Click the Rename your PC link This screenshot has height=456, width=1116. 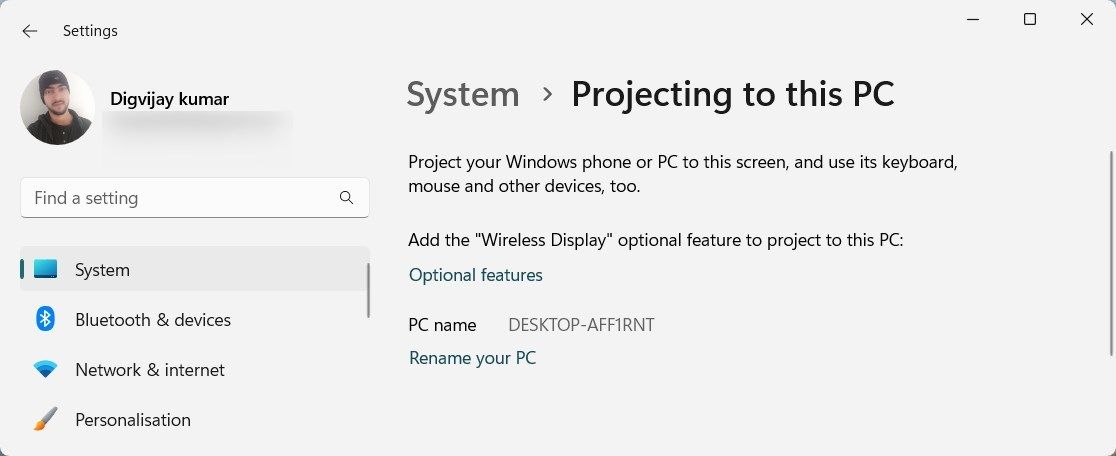click(473, 358)
